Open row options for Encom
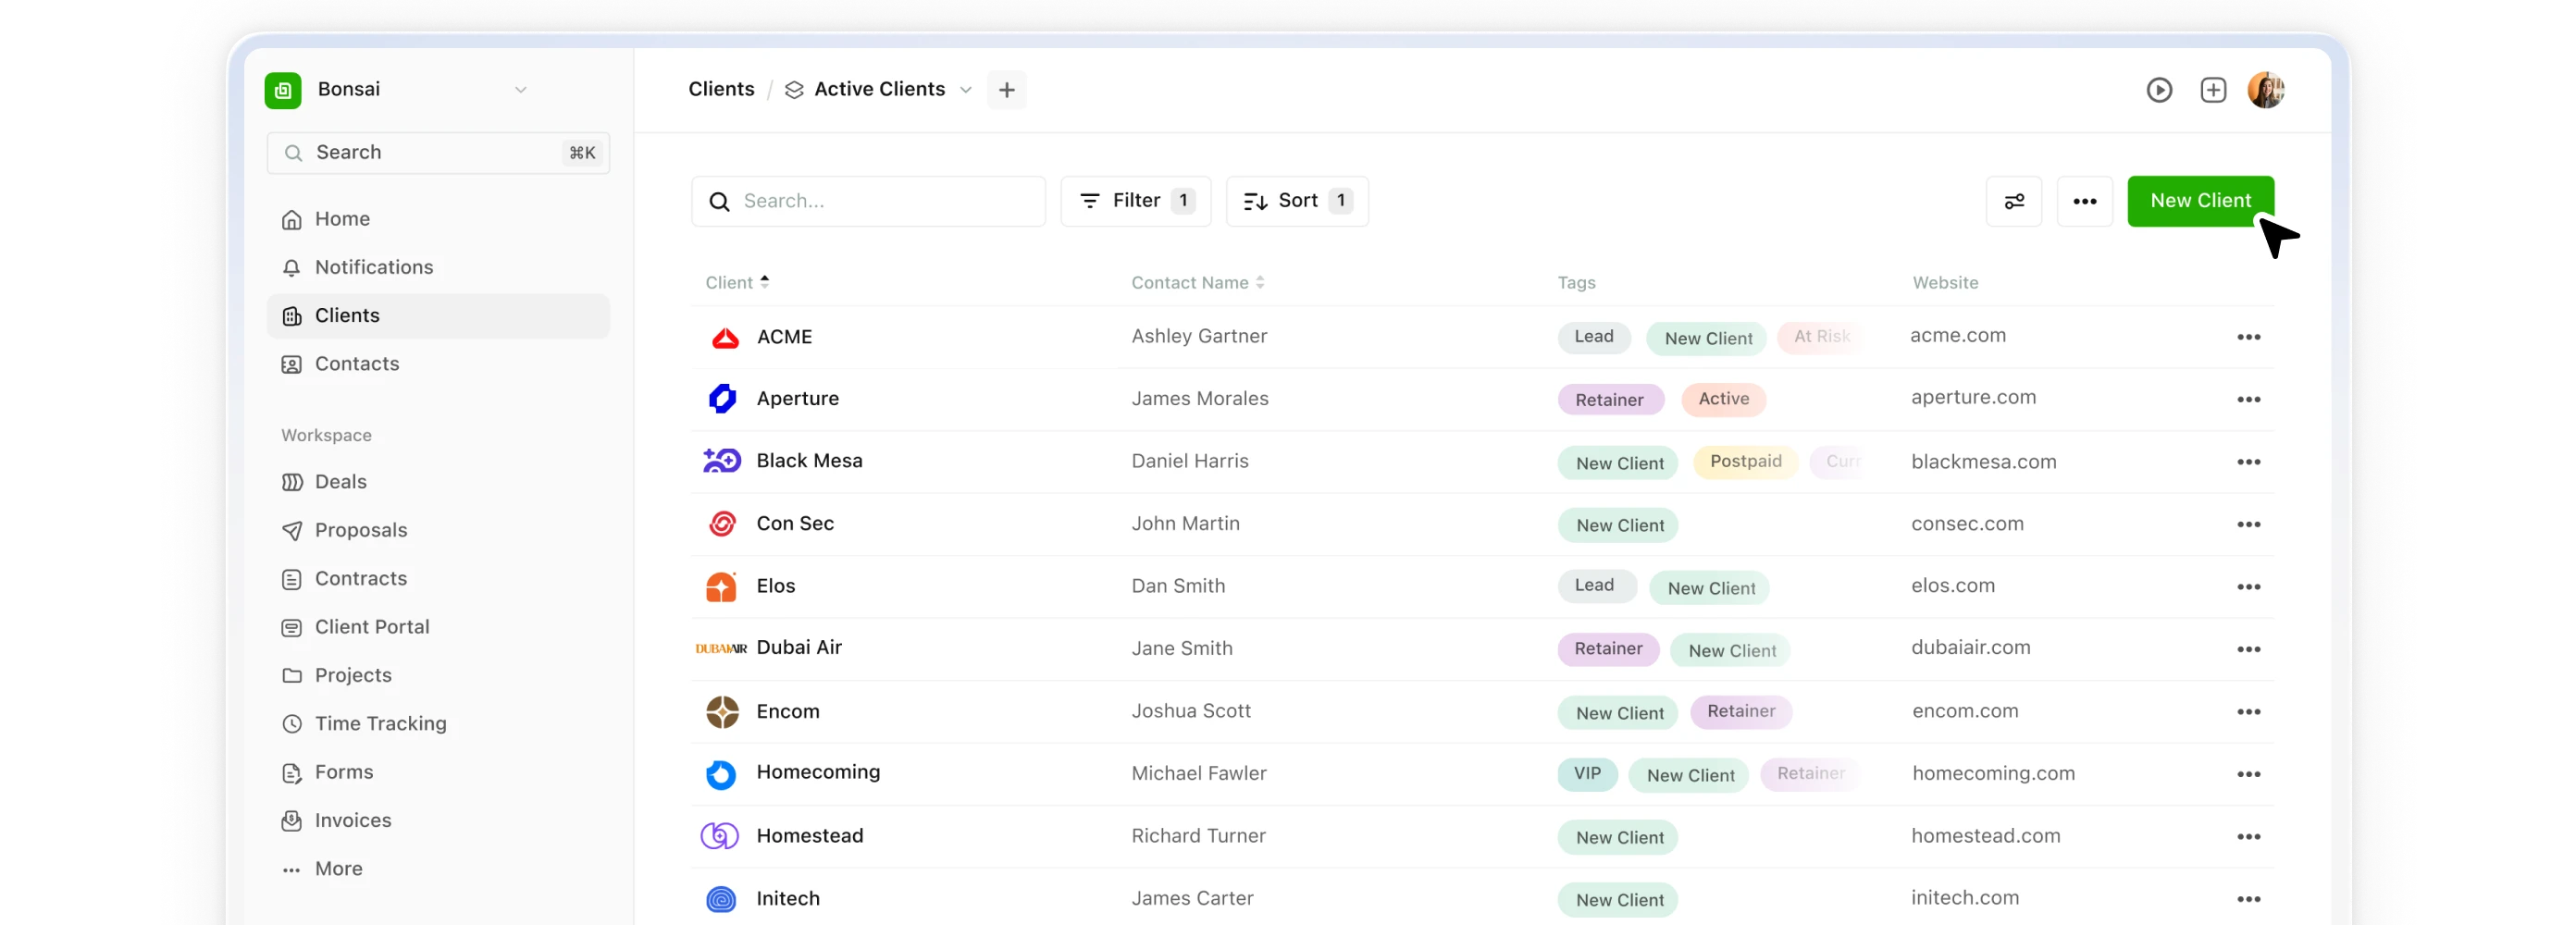This screenshot has width=2576, height=925. [2249, 712]
